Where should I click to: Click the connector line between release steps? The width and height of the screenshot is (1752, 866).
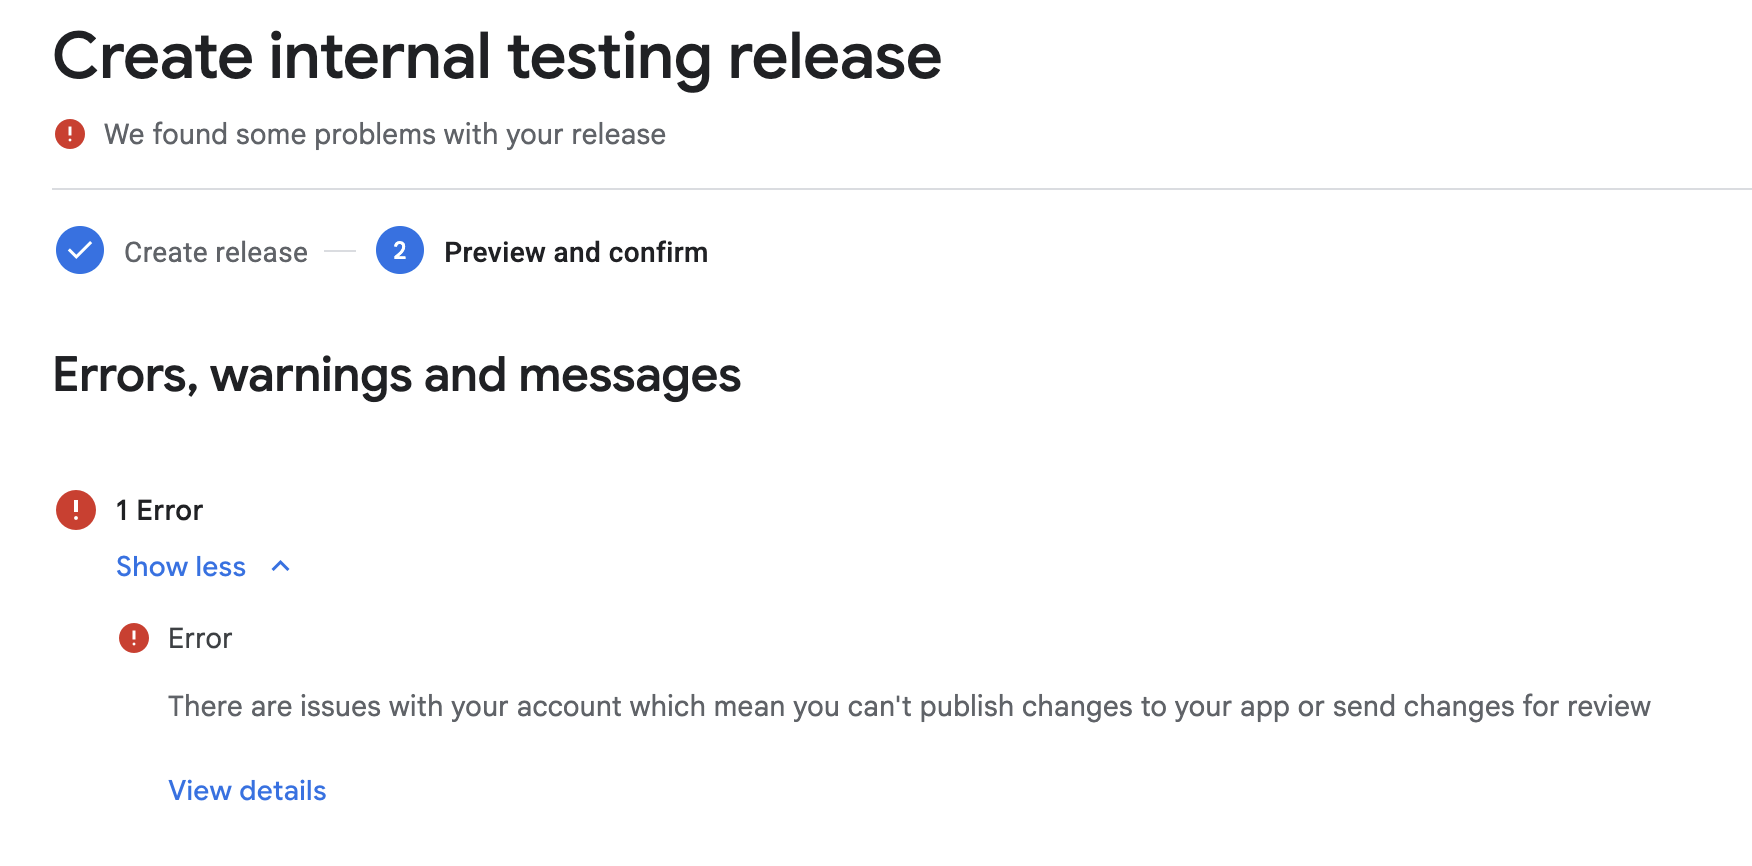[x=340, y=251]
